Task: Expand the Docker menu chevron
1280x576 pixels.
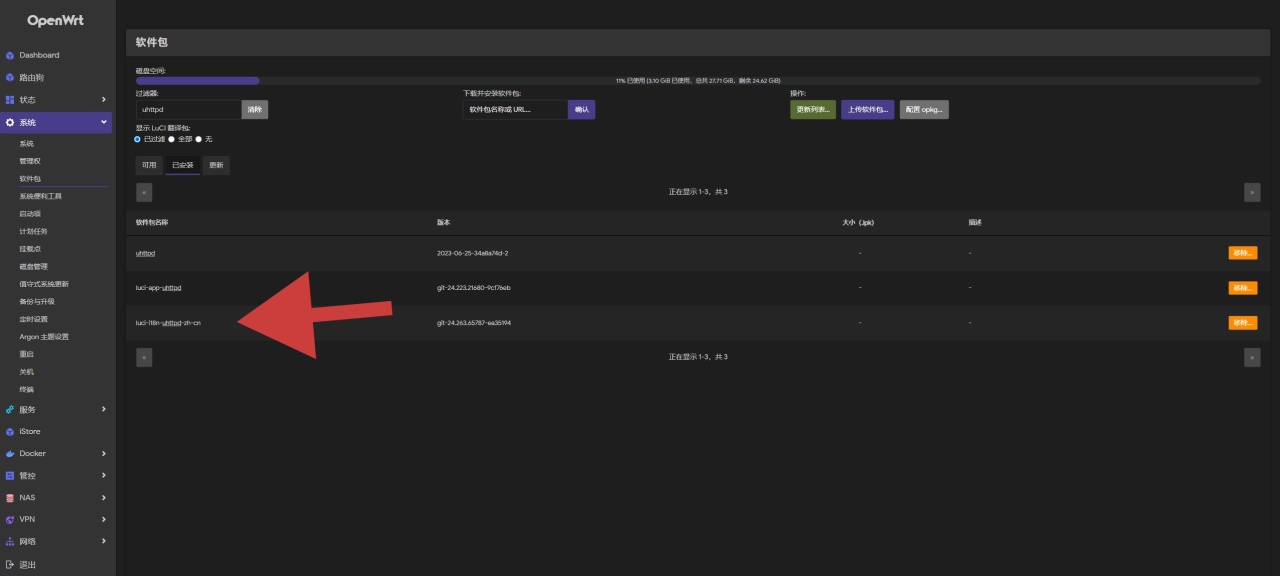Action: pyautogui.click(x=104, y=453)
